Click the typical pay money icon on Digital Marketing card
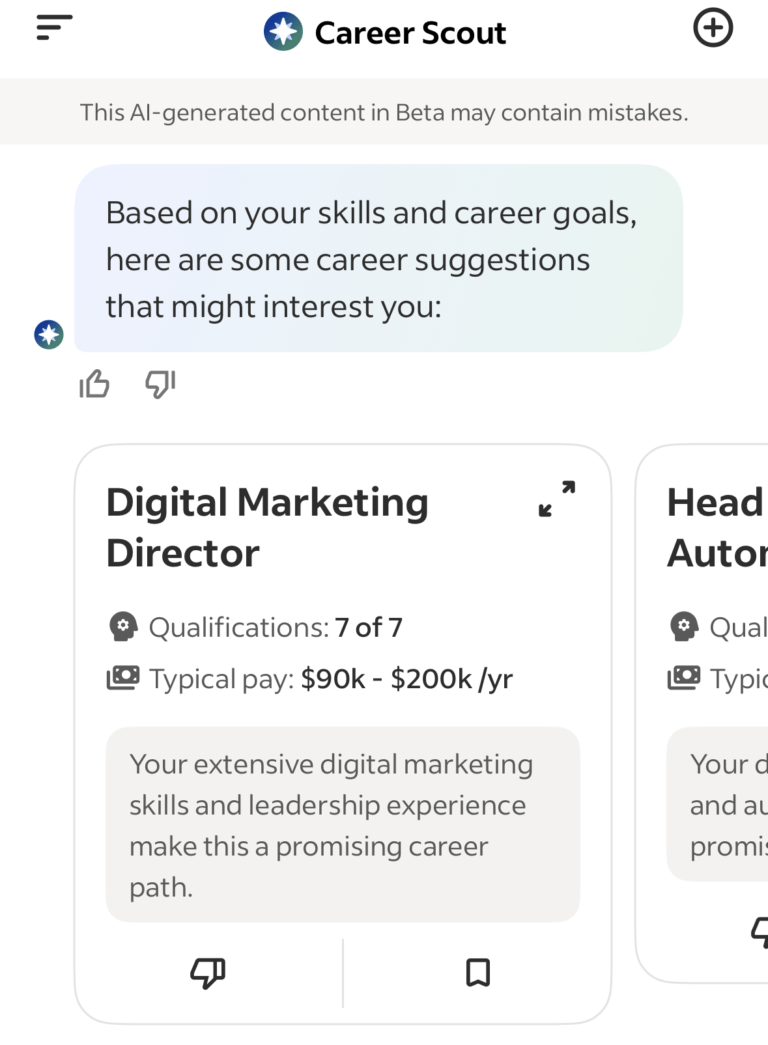The width and height of the screenshot is (768, 1045). [x=122, y=679]
